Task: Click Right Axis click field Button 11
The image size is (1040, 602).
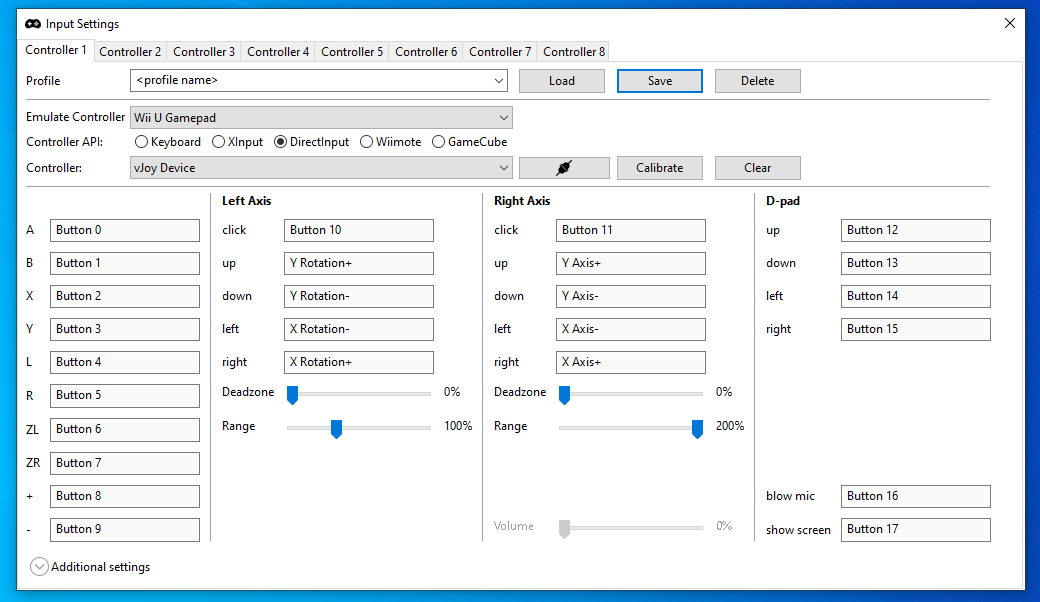Action: pos(631,230)
